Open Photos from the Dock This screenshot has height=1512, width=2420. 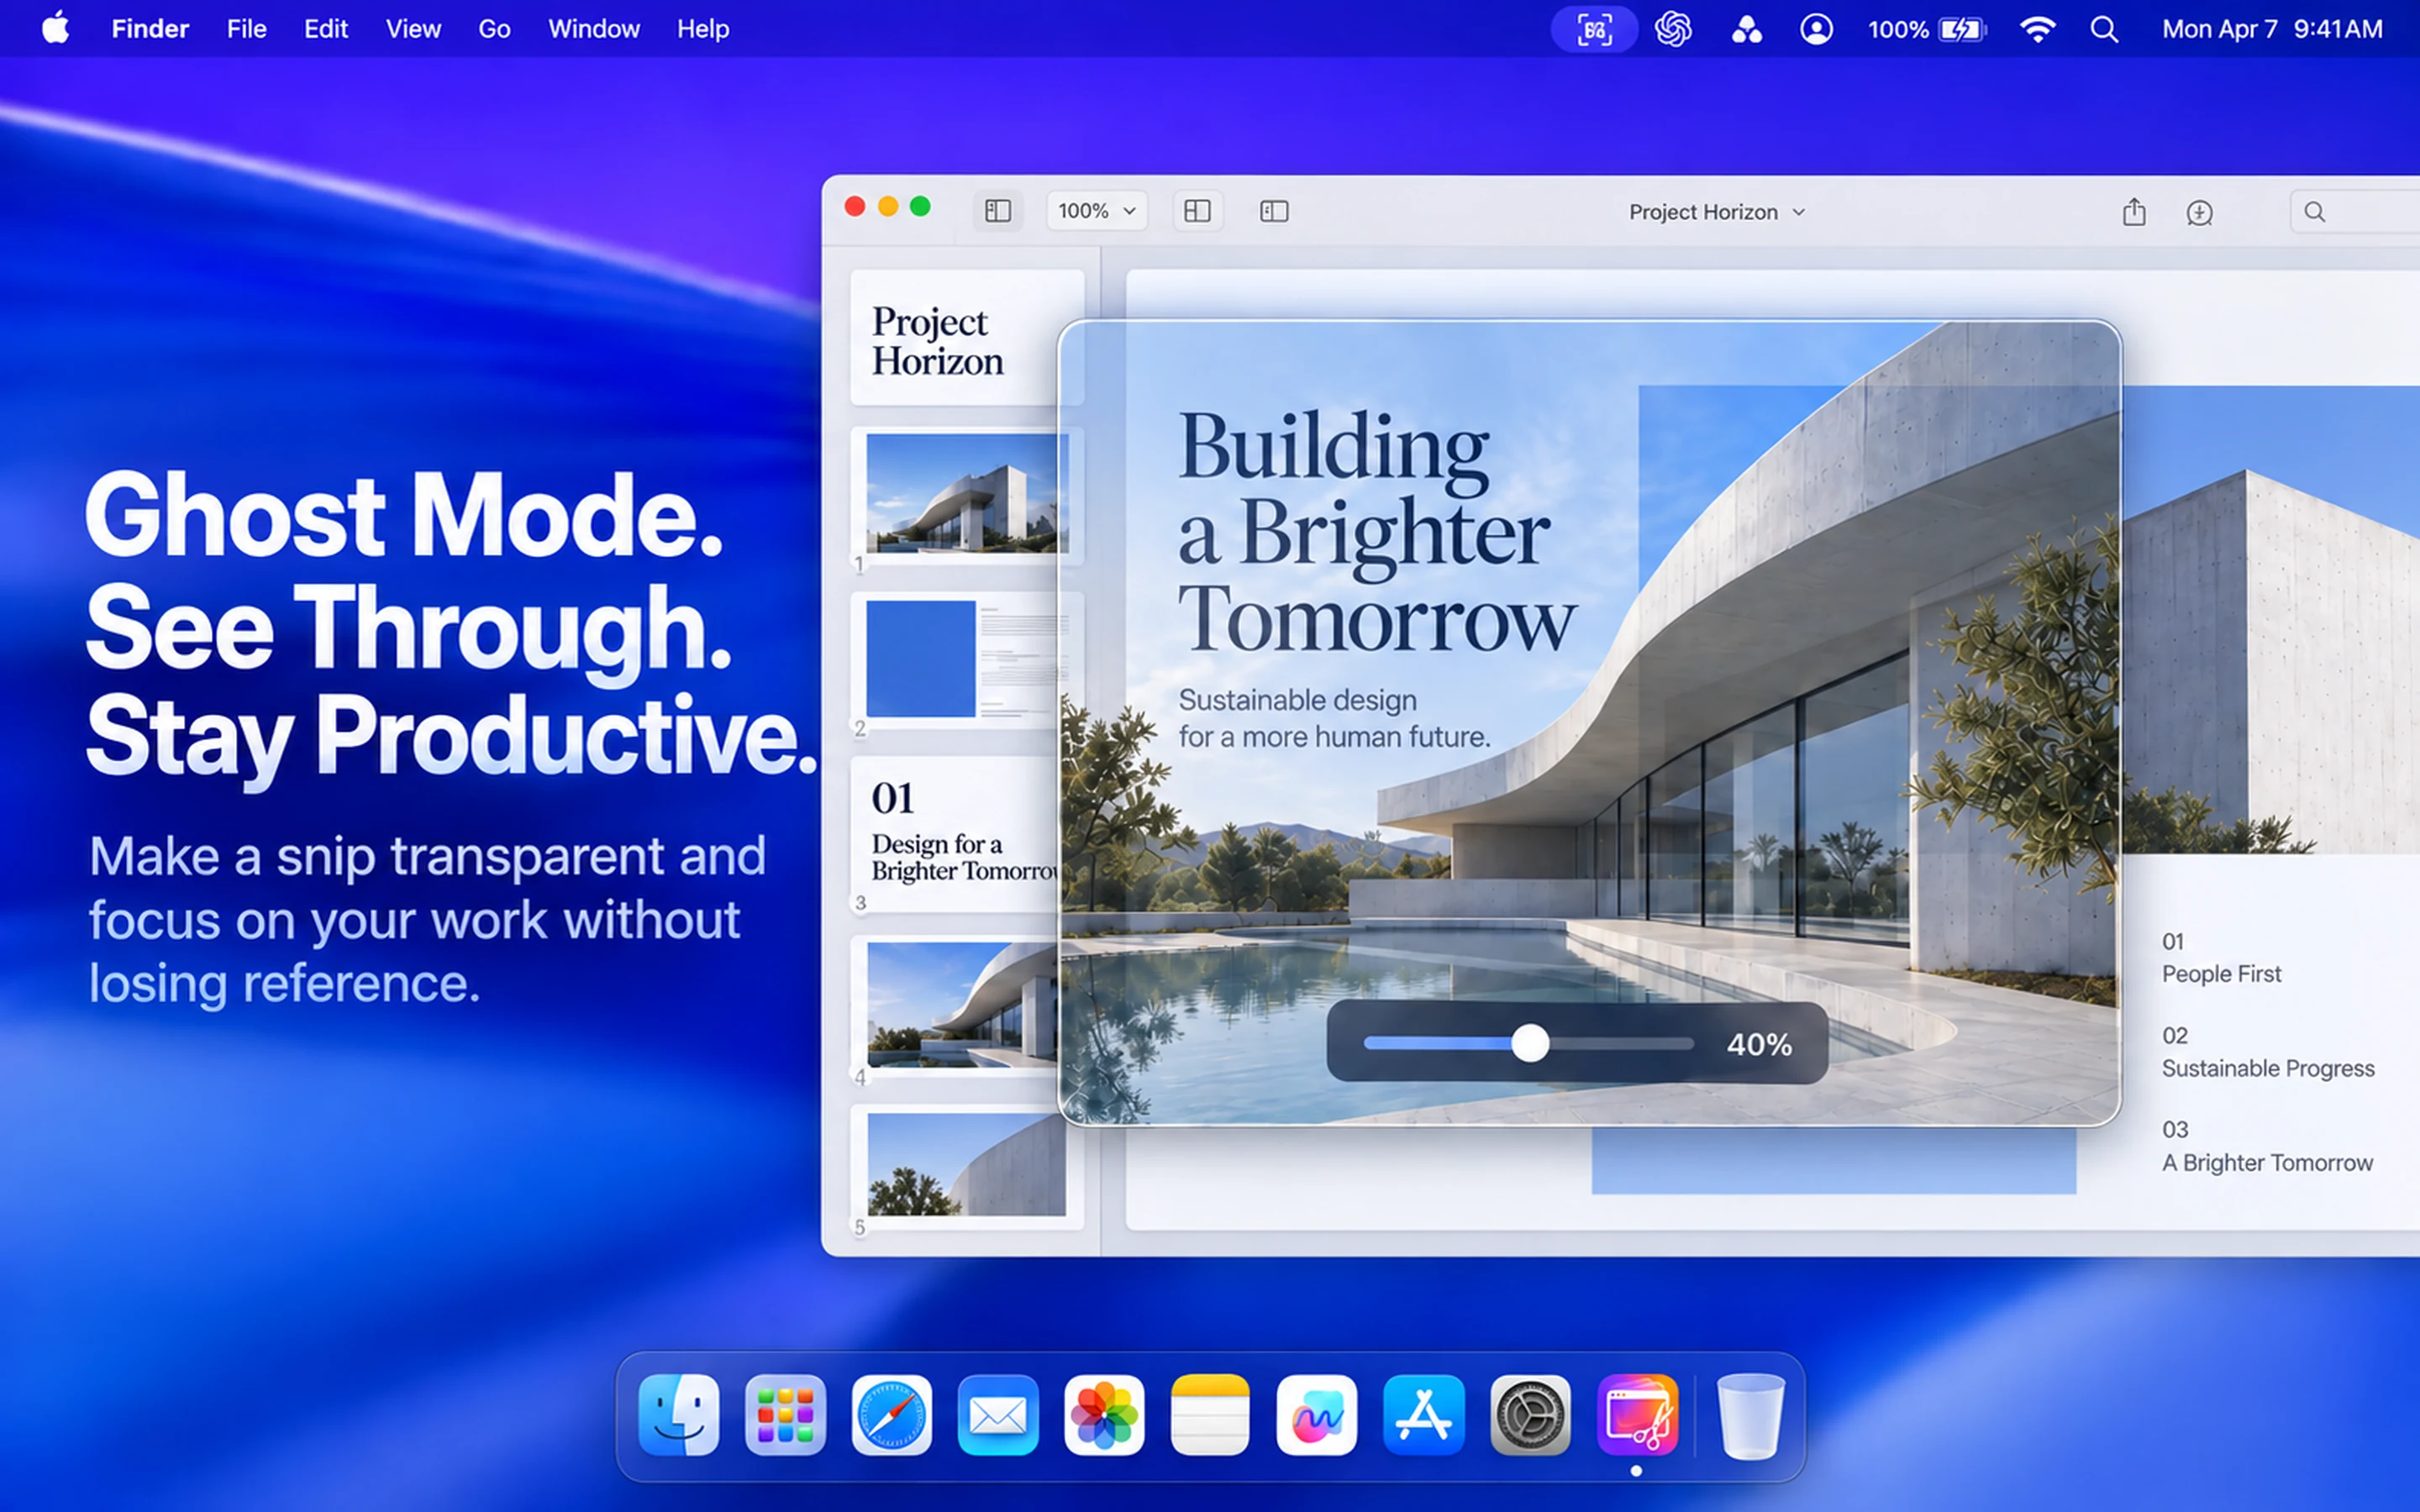(1104, 1415)
